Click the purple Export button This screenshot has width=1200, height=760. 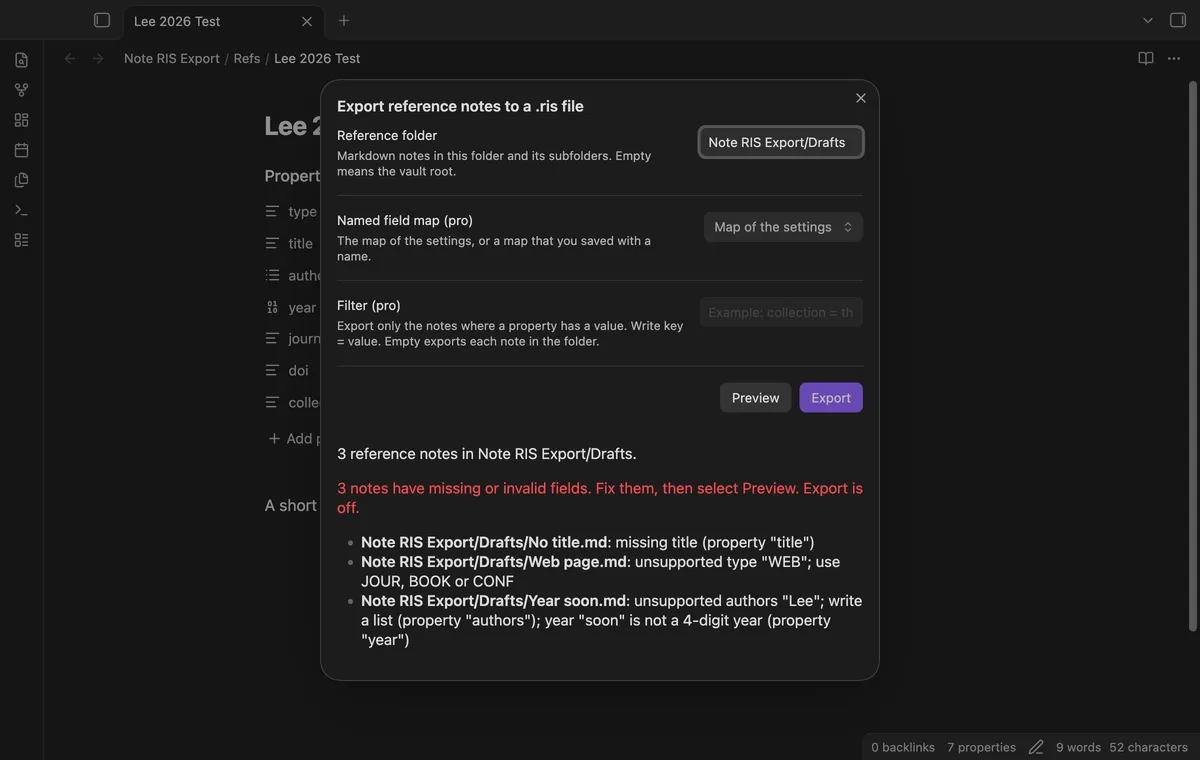[x=831, y=398]
